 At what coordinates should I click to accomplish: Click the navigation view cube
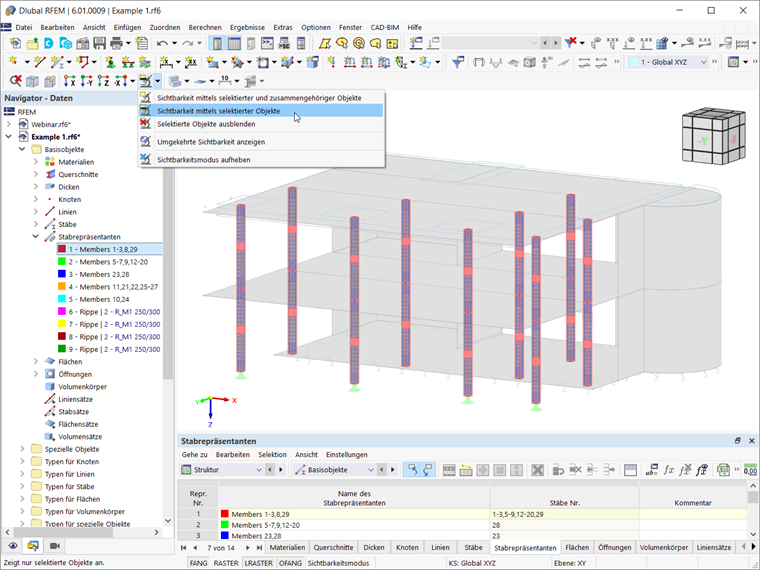(713, 136)
